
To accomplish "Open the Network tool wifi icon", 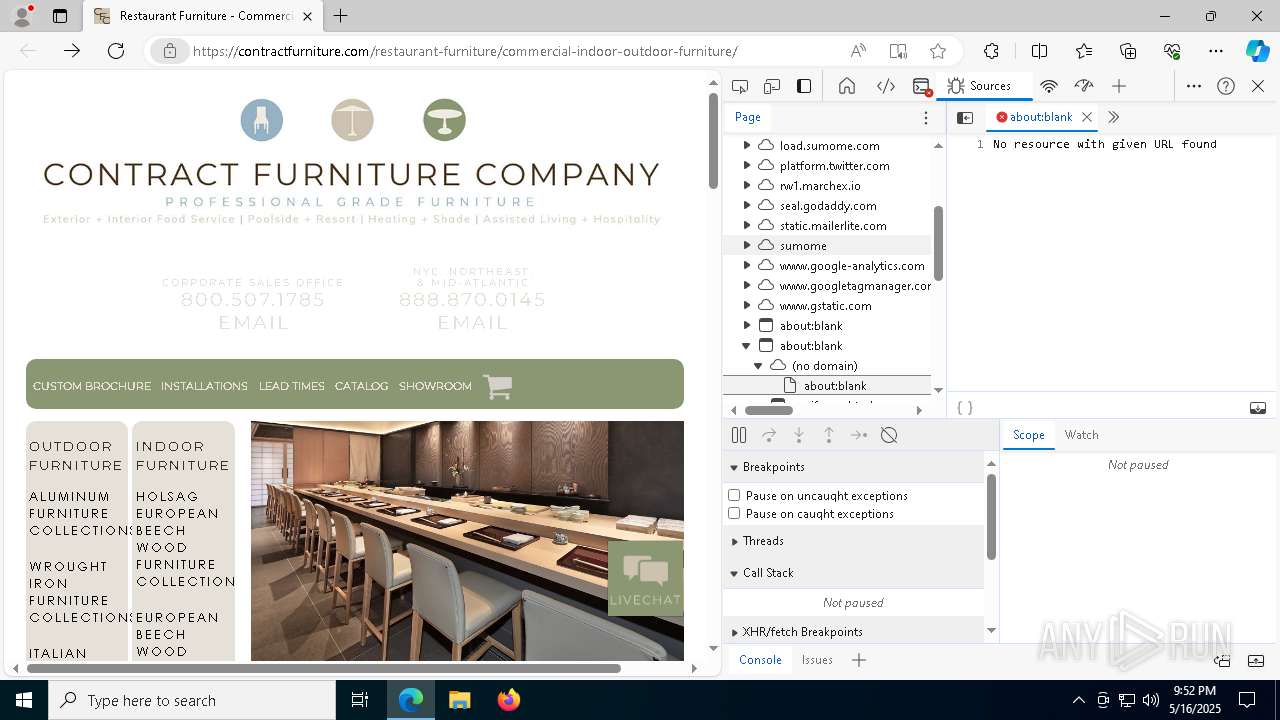I will 1049,86.
